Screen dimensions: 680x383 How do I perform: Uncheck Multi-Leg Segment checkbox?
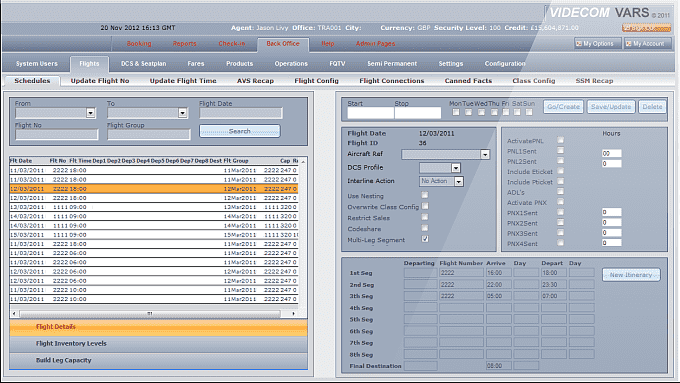click(x=425, y=239)
